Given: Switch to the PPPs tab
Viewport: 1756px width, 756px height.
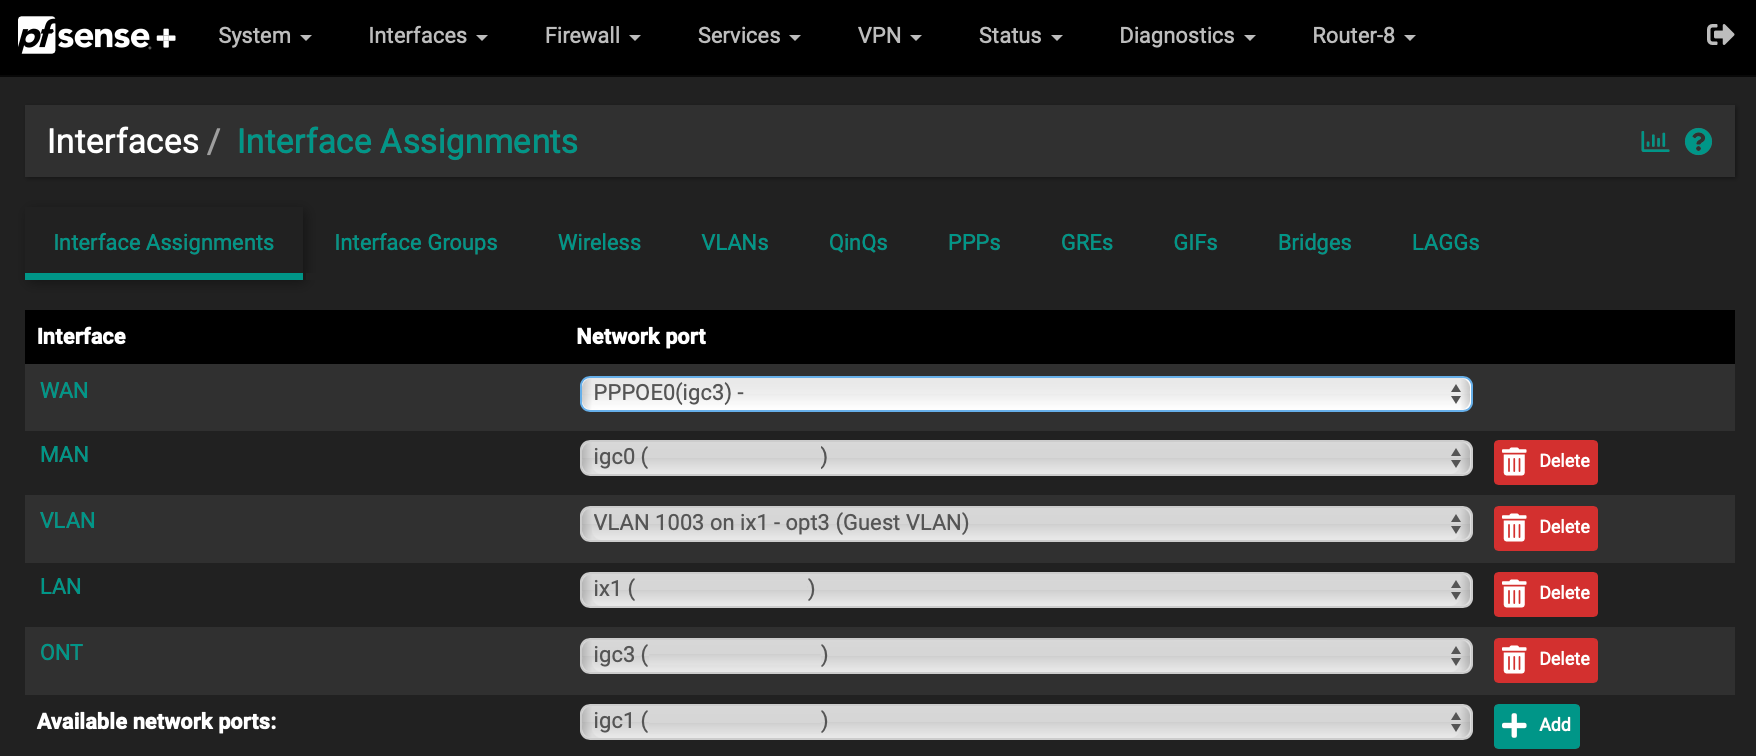Looking at the screenshot, I should (974, 243).
